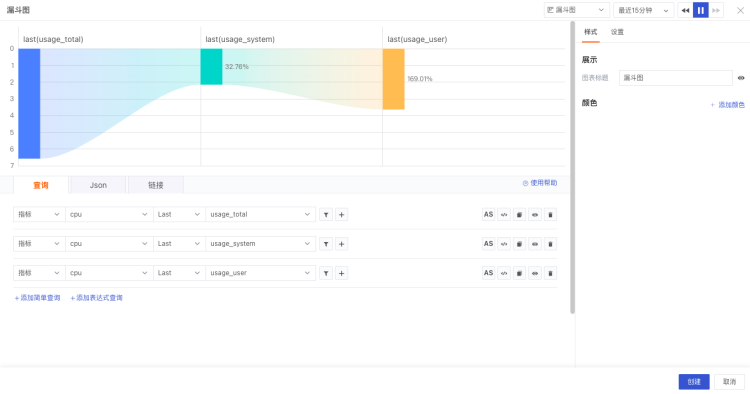Switch to the Json tab
750x394 pixels.
pos(98,185)
